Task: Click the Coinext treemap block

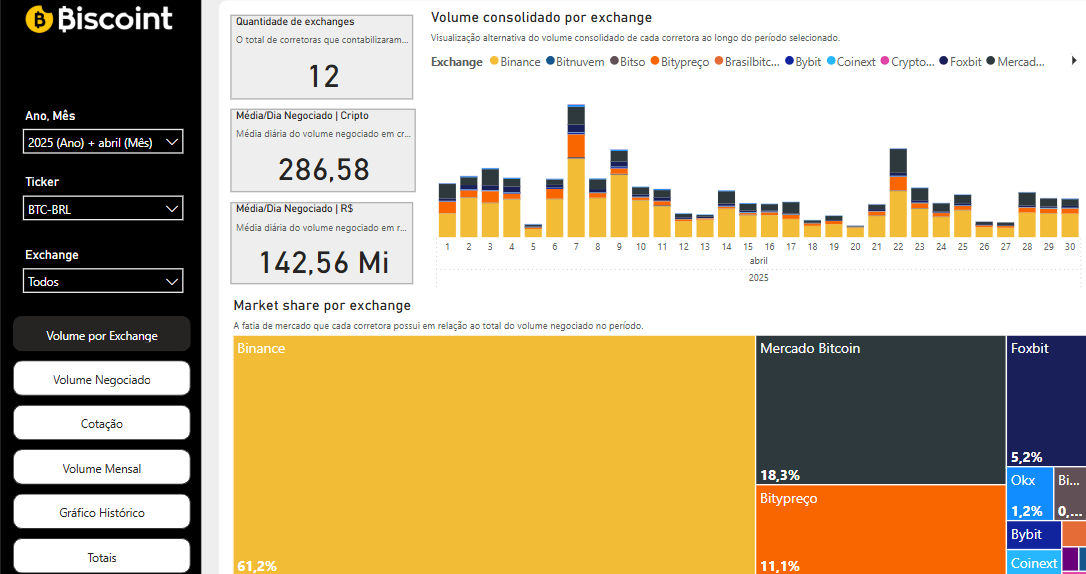Action: (1033, 562)
